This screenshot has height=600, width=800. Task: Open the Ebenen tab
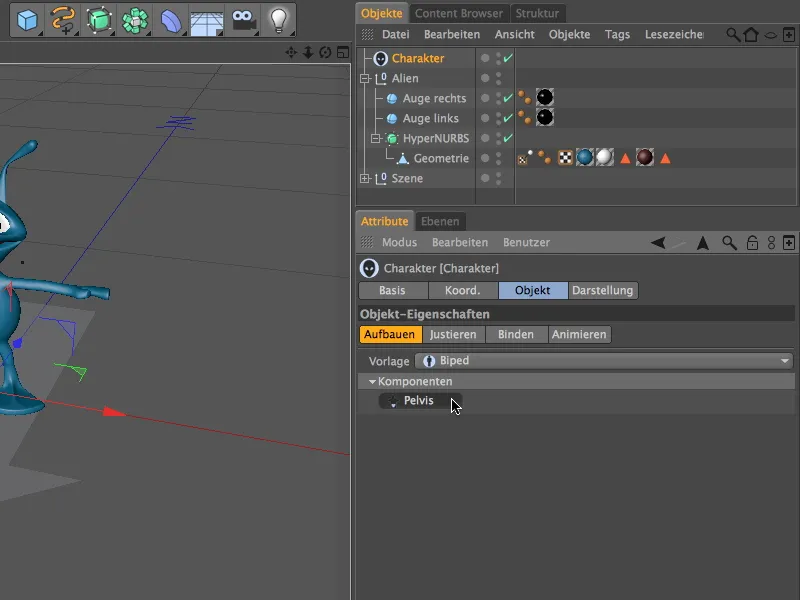click(x=440, y=221)
